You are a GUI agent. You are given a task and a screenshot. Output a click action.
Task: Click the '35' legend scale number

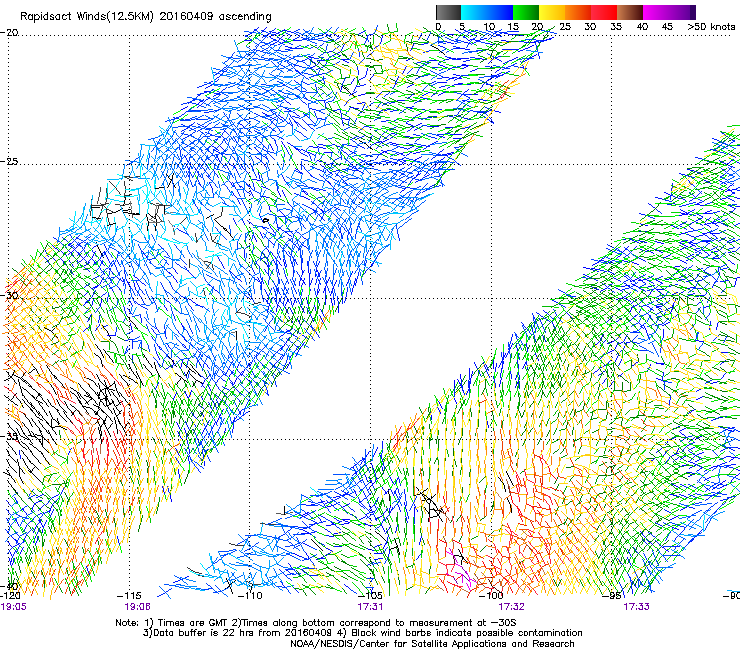point(616,26)
